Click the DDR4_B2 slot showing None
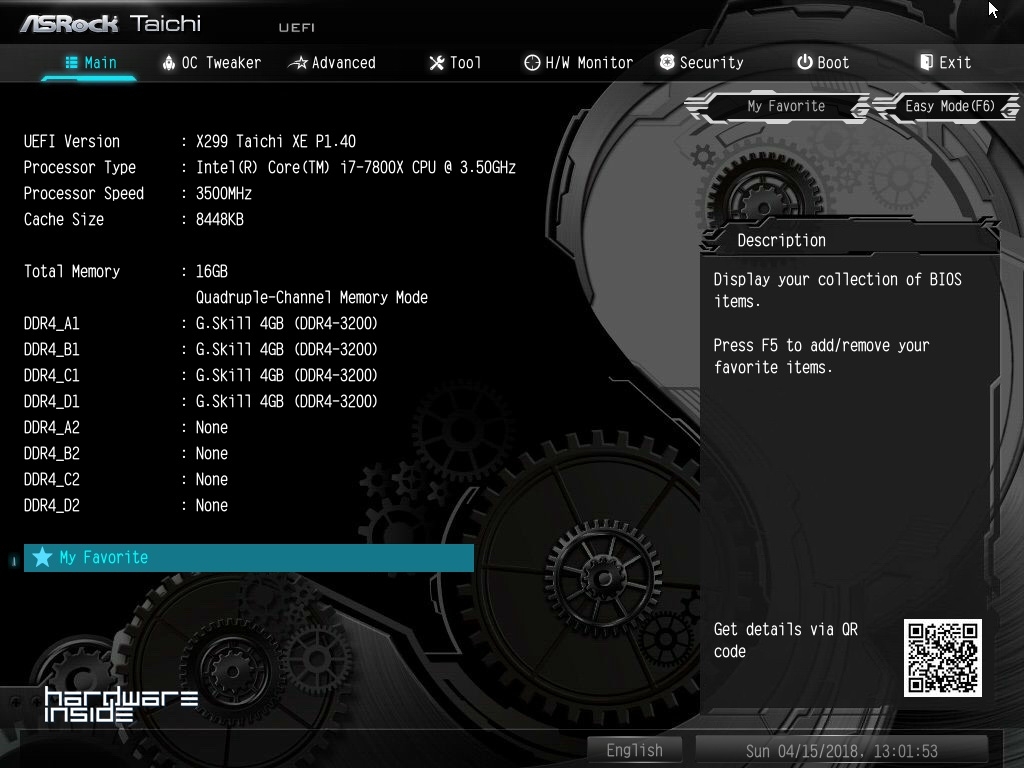The image size is (1024, 768). tap(125, 454)
